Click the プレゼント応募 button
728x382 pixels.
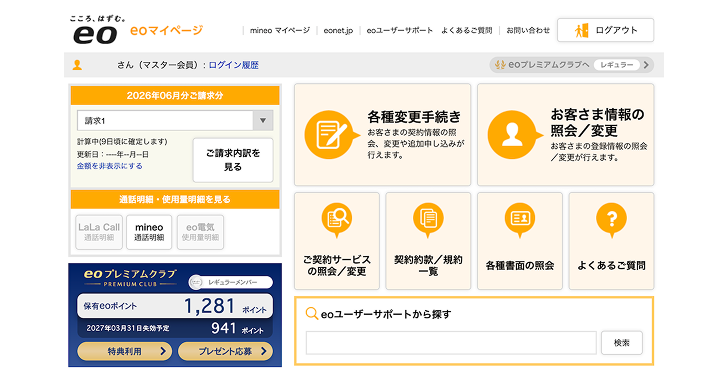225,351
